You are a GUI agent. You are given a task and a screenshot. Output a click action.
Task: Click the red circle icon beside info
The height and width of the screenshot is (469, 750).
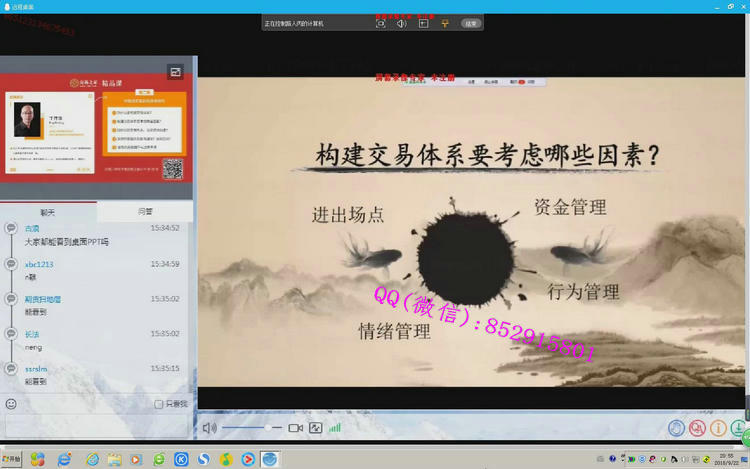[x=697, y=428]
